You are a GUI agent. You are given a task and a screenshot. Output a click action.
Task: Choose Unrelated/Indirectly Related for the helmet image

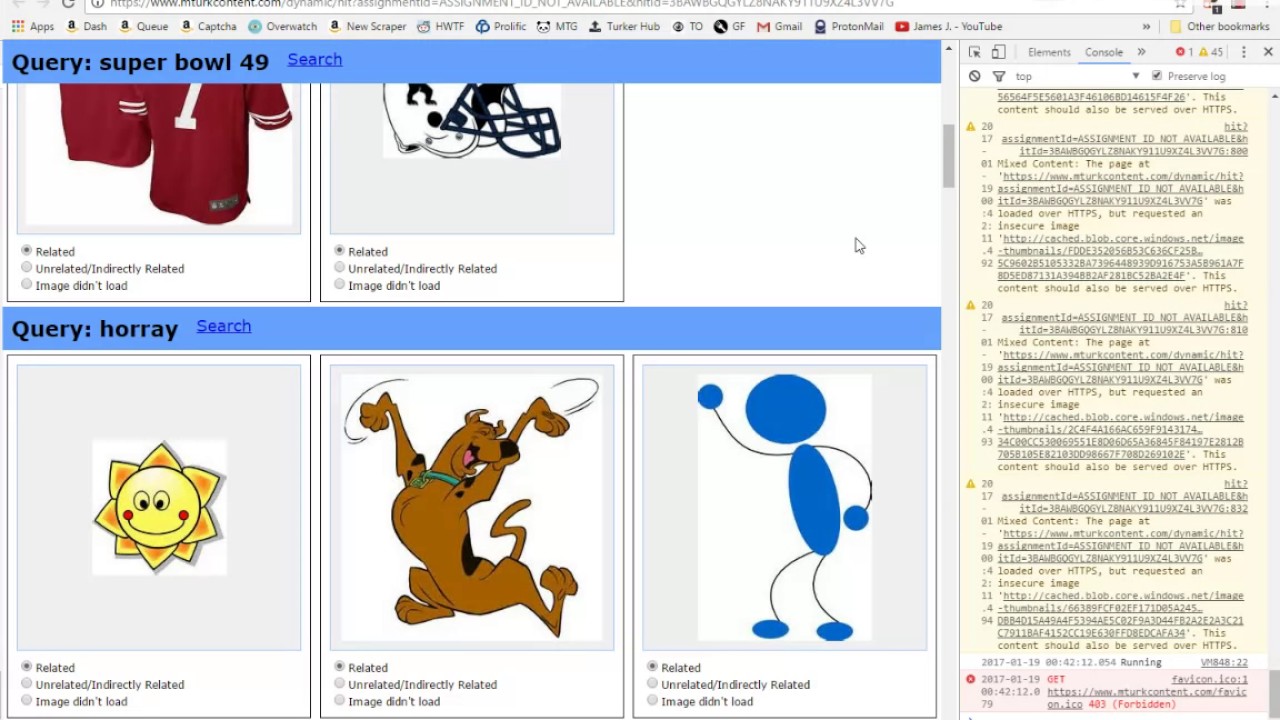[340, 268]
